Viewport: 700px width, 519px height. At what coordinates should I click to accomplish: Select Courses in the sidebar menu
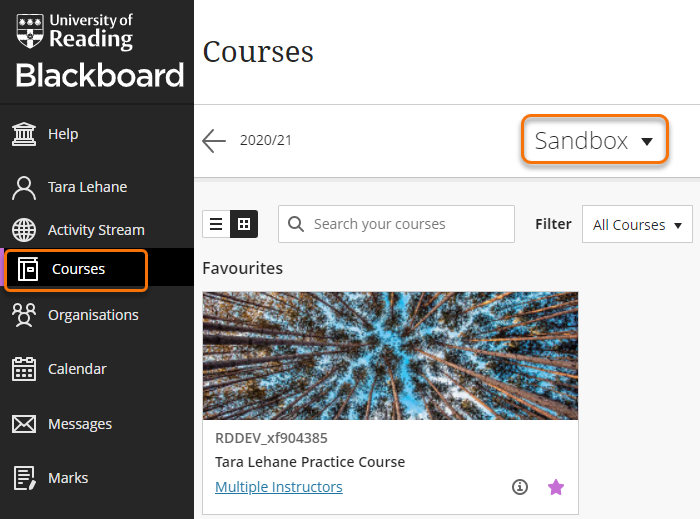pyautogui.click(x=78, y=269)
